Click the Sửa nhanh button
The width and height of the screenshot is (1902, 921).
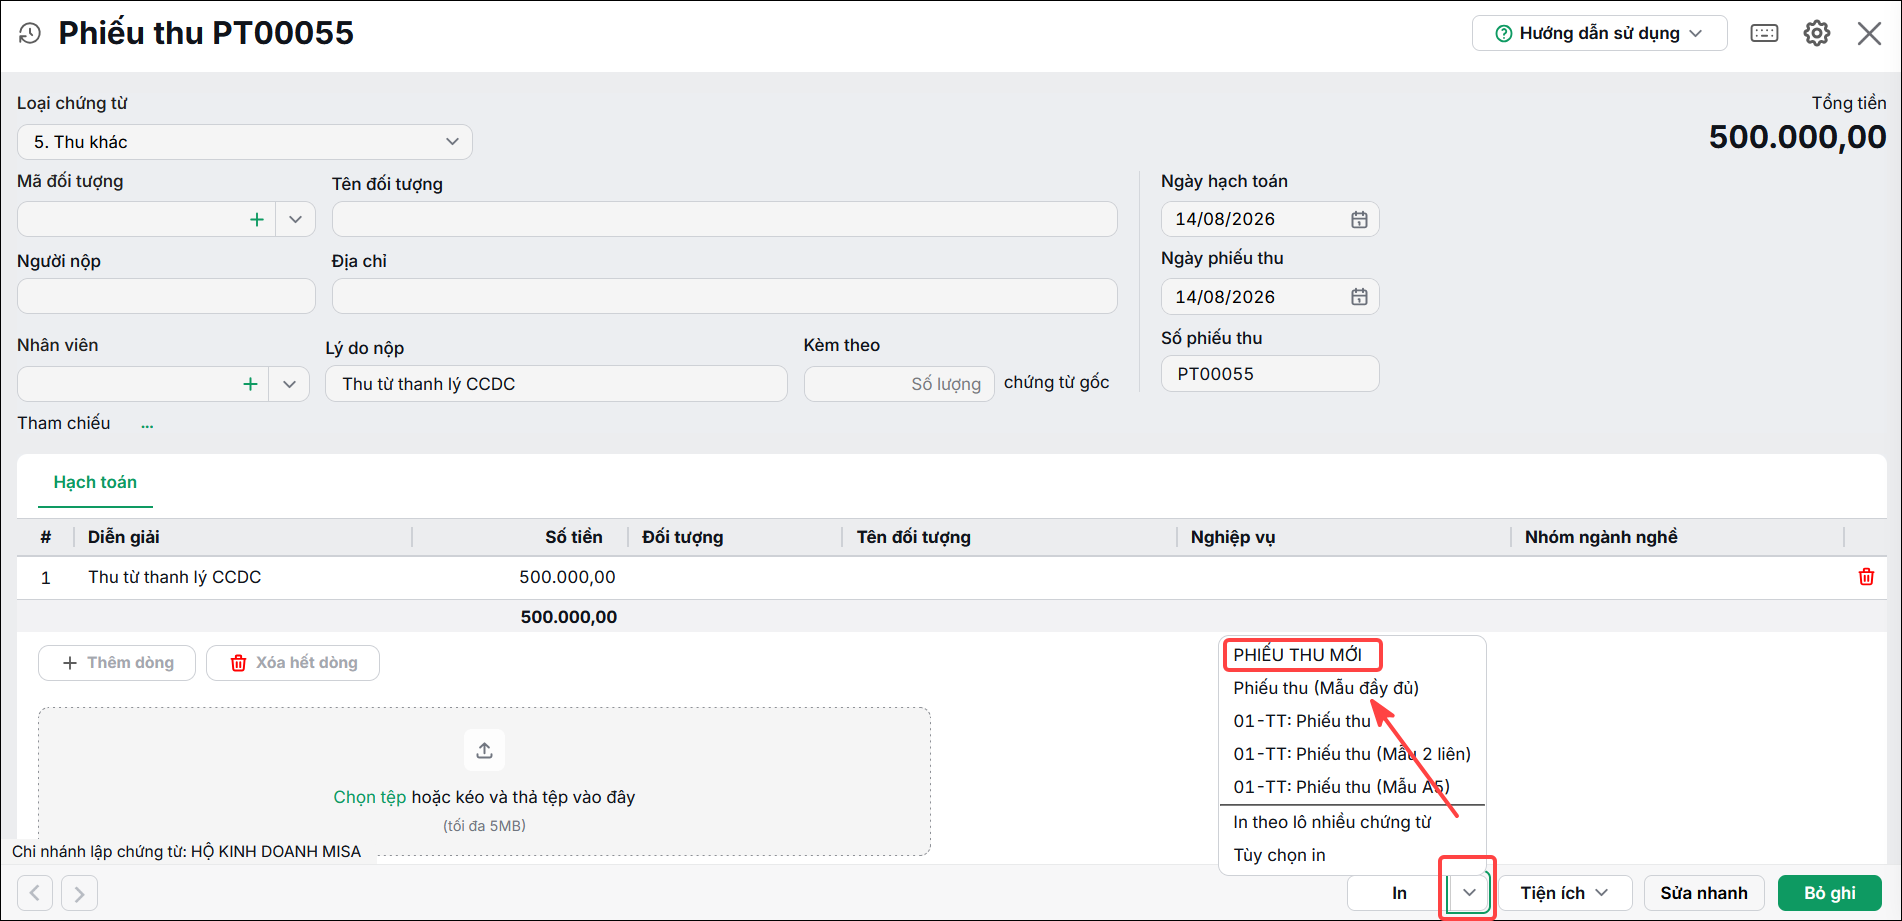point(1704,893)
